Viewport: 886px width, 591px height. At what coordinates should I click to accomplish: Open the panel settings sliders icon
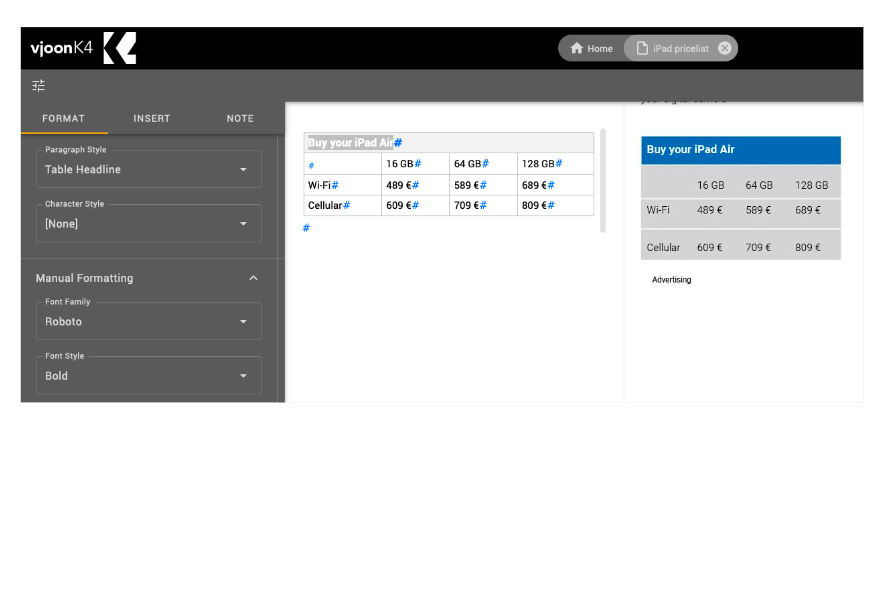pos(38,85)
